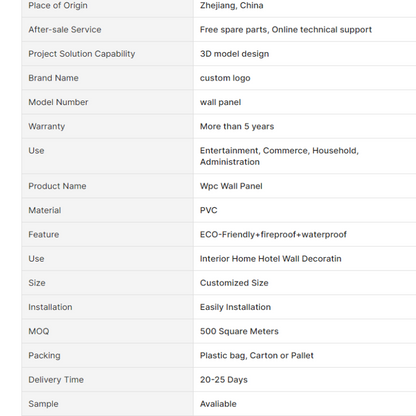Select the ECO-Friendly+fireproof+waterproof feature text
Viewport: 416px width, 416px height.
pyautogui.click(x=273, y=234)
